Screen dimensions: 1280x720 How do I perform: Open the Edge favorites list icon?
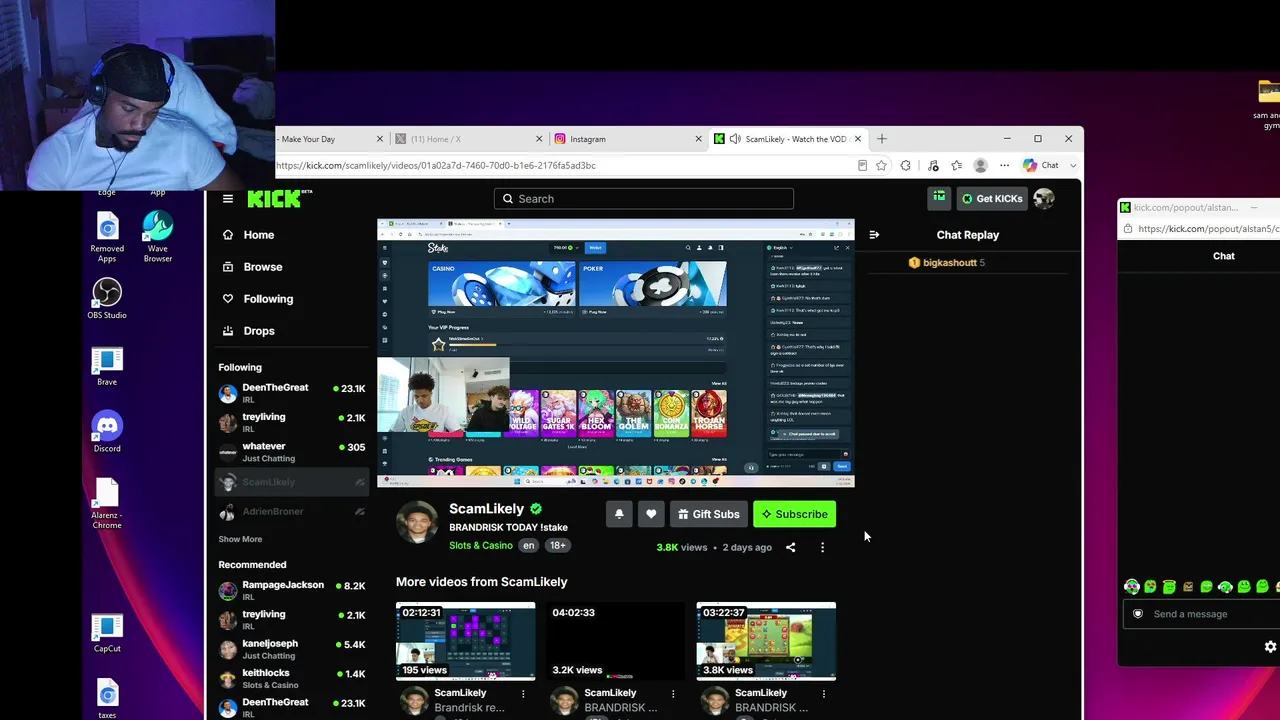pyautogui.click(x=956, y=165)
